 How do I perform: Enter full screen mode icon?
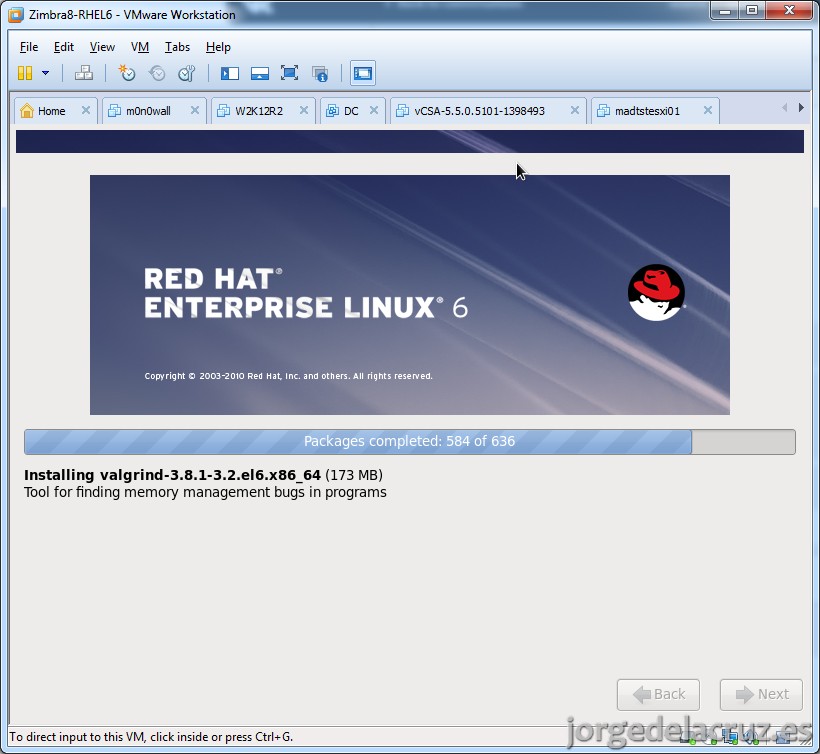[x=289, y=73]
